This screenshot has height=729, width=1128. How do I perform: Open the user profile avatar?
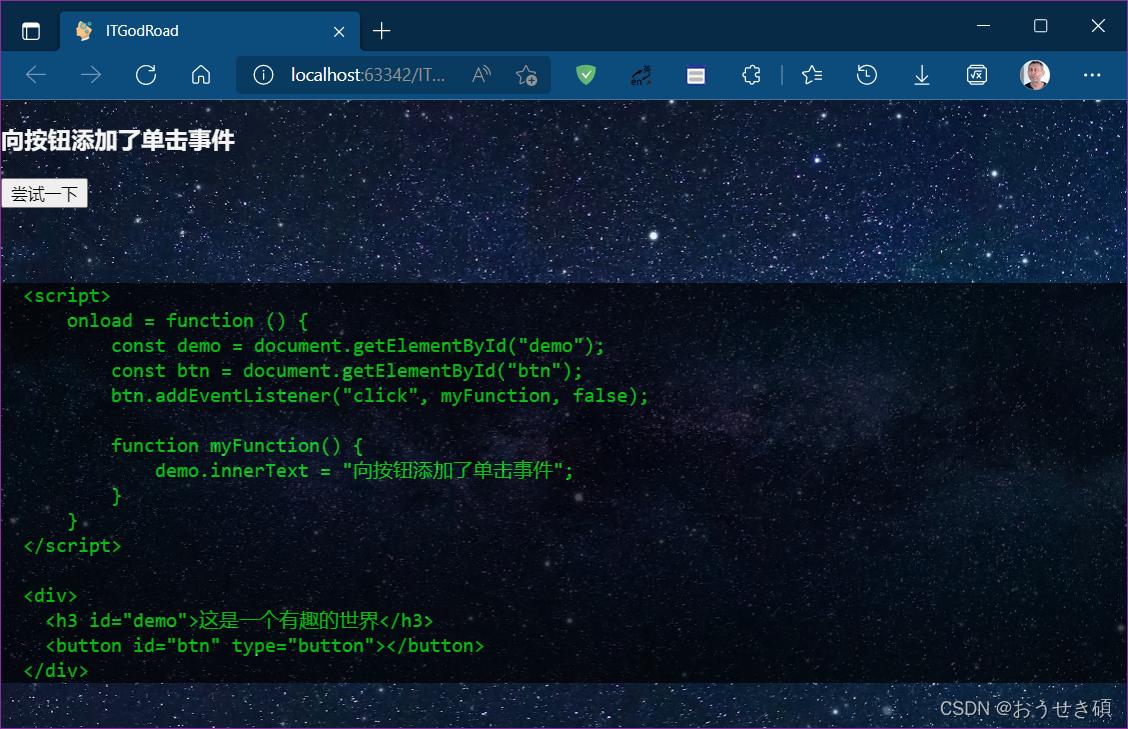click(x=1034, y=75)
